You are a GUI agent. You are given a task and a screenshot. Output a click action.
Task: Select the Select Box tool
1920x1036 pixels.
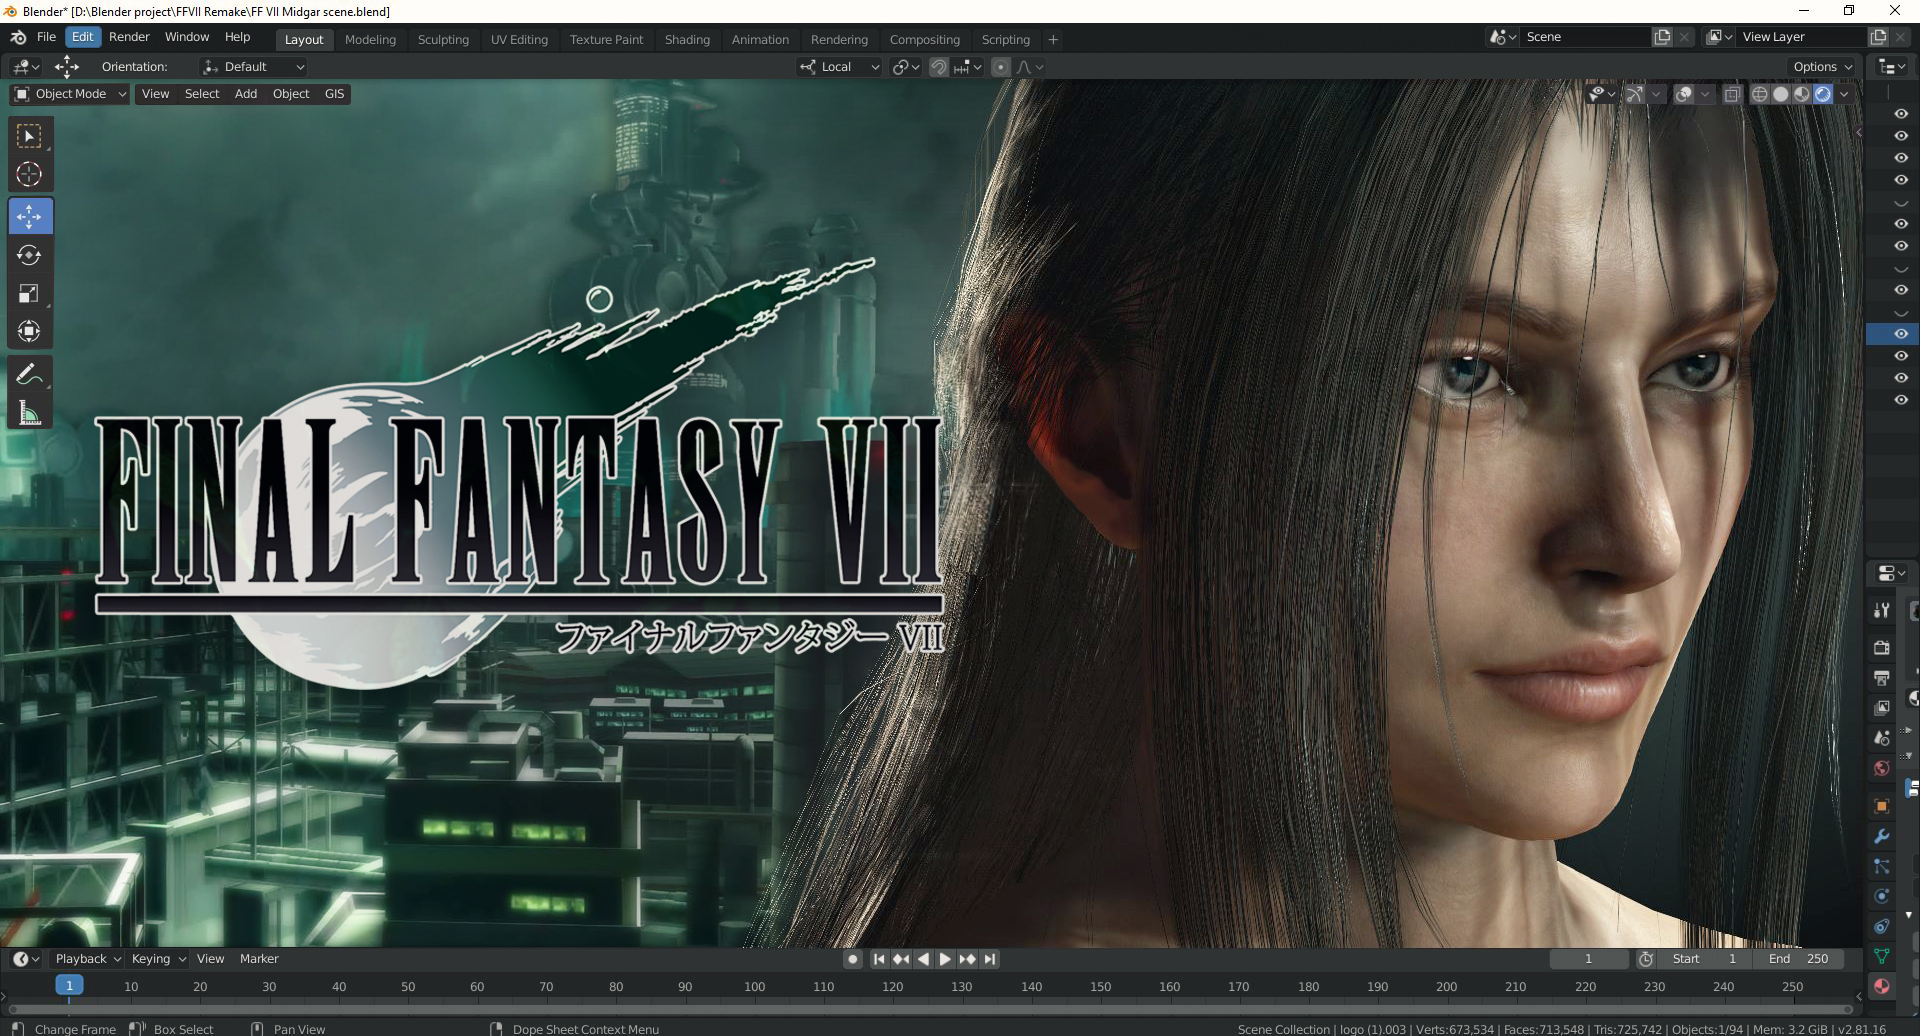pyautogui.click(x=29, y=136)
